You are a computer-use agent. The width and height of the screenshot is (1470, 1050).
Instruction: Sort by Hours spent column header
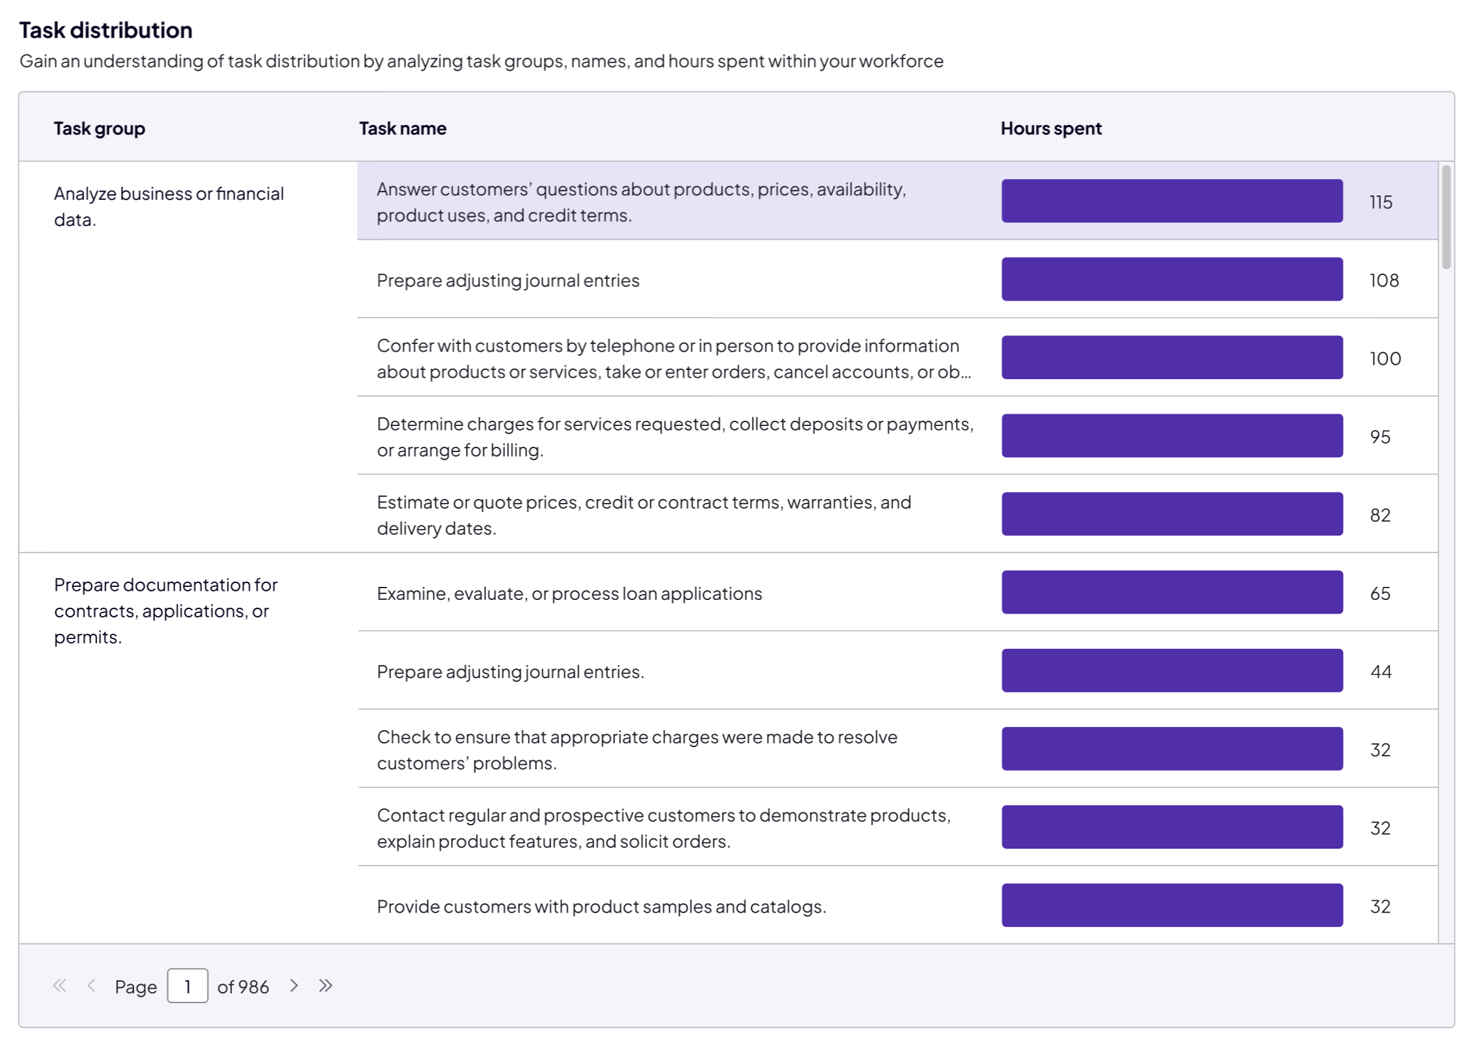(1050, 128)
